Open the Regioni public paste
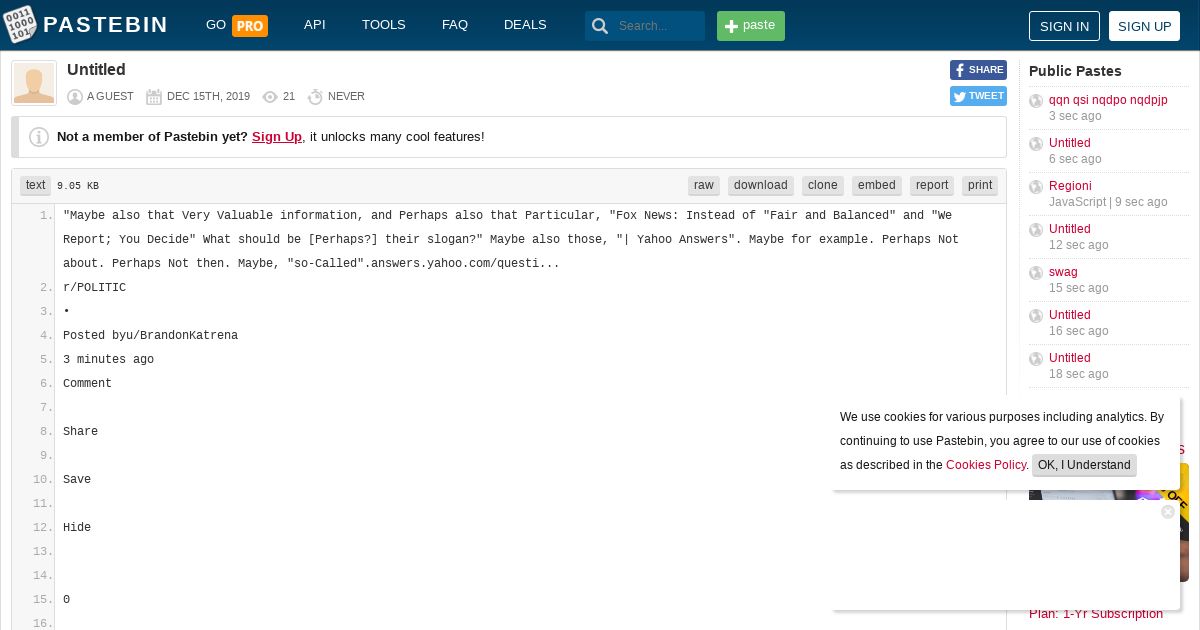This screenshot has height=630, width=1200. click(1070, 186)
